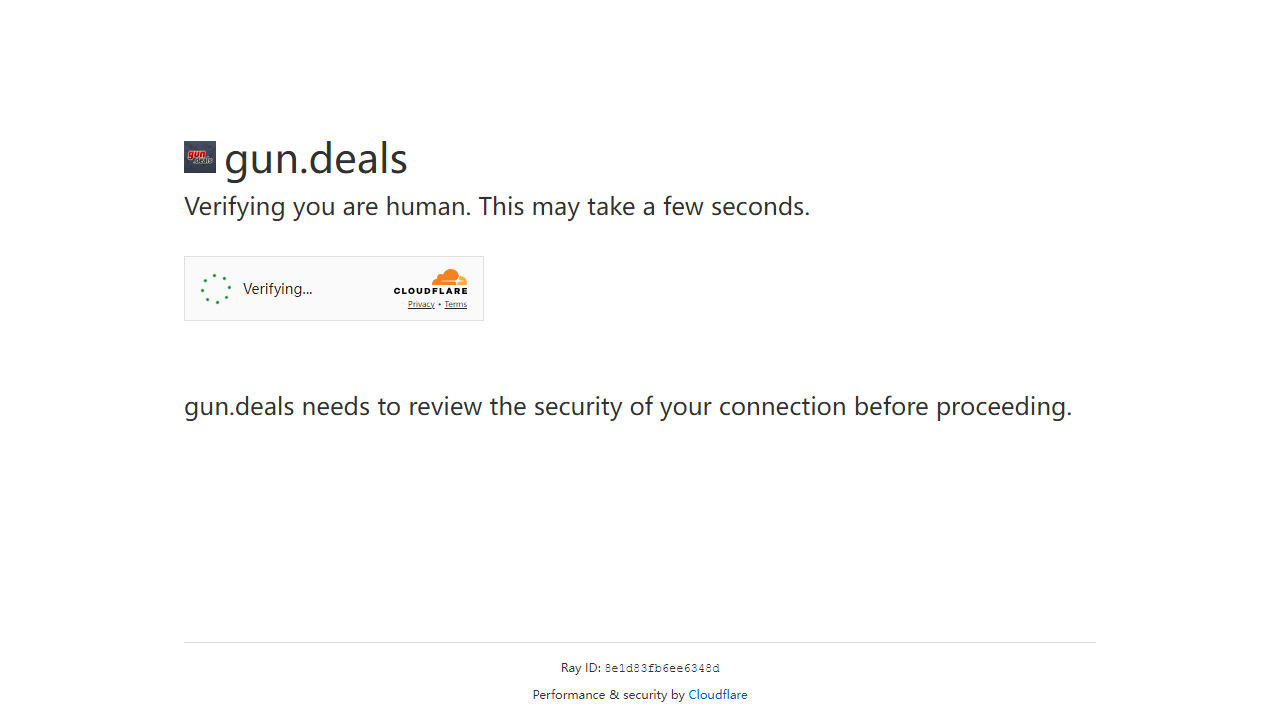
Task: Click the Verifying... label in the challenge box
Action: 277,288
